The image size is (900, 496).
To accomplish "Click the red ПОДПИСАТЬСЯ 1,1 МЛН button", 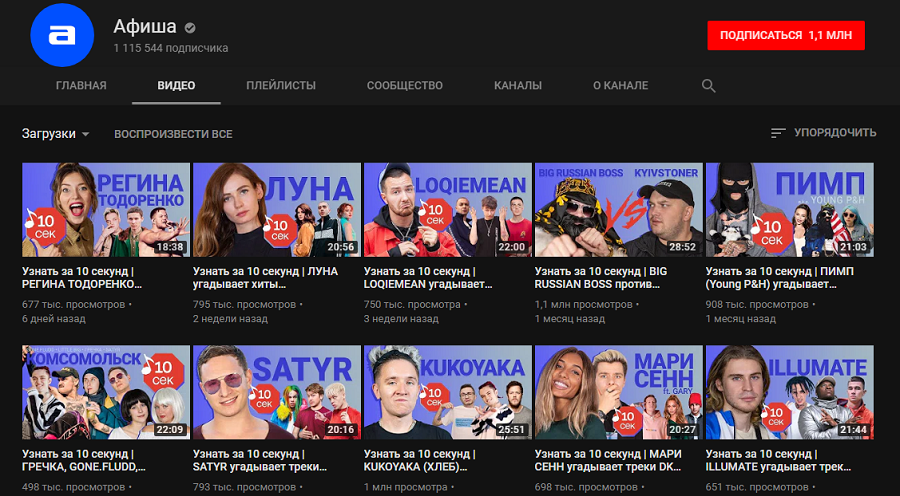I will pos(786,36).
